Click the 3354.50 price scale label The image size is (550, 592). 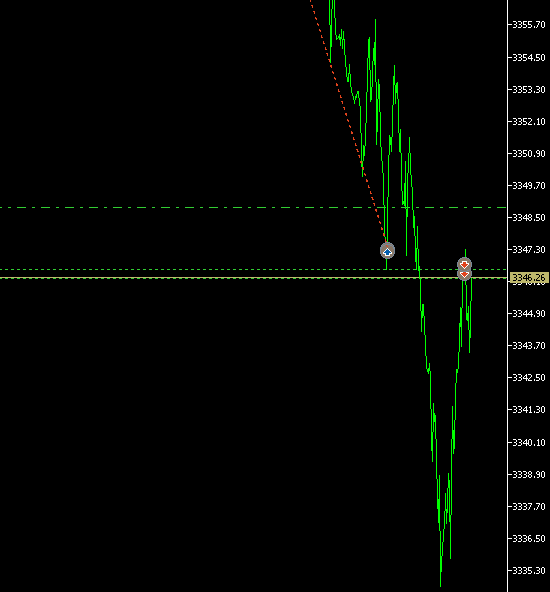(528, 58)
